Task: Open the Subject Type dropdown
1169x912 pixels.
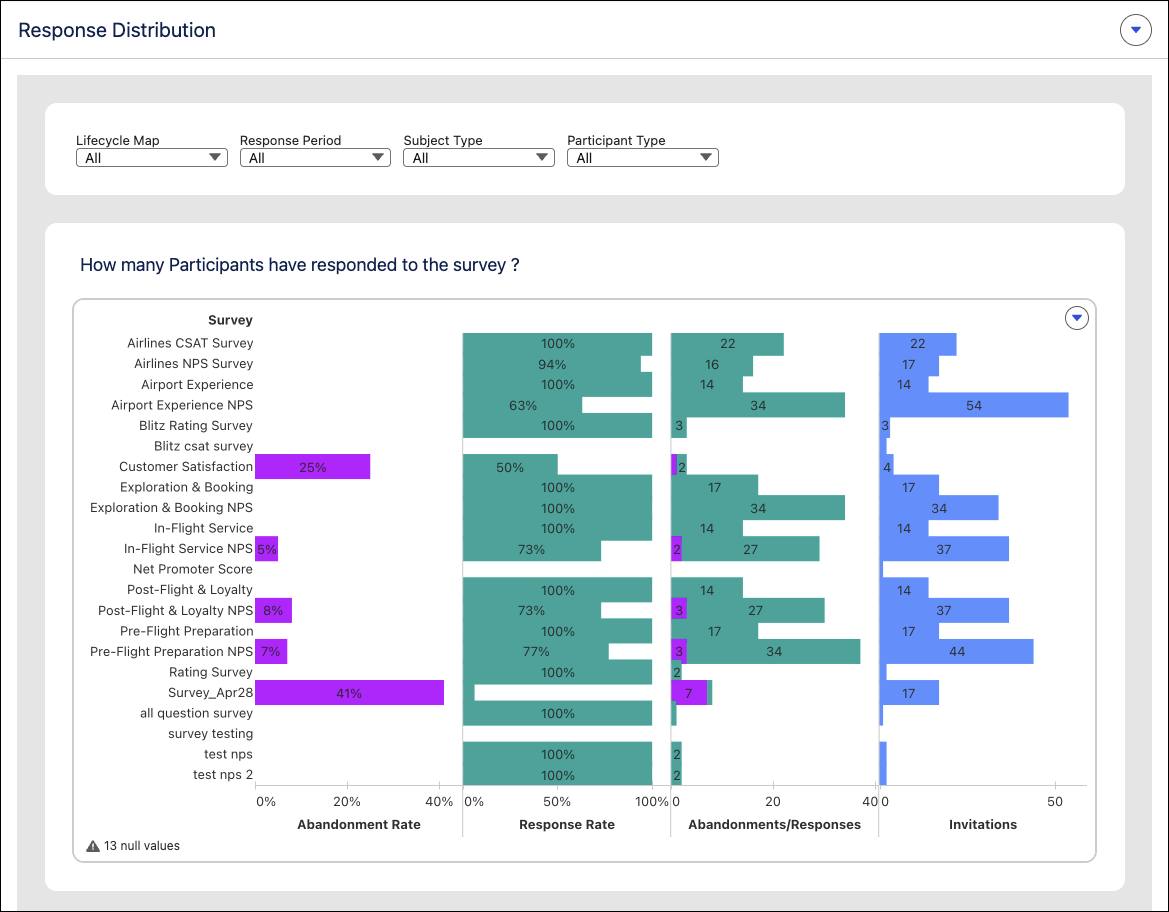Action: 479,157
